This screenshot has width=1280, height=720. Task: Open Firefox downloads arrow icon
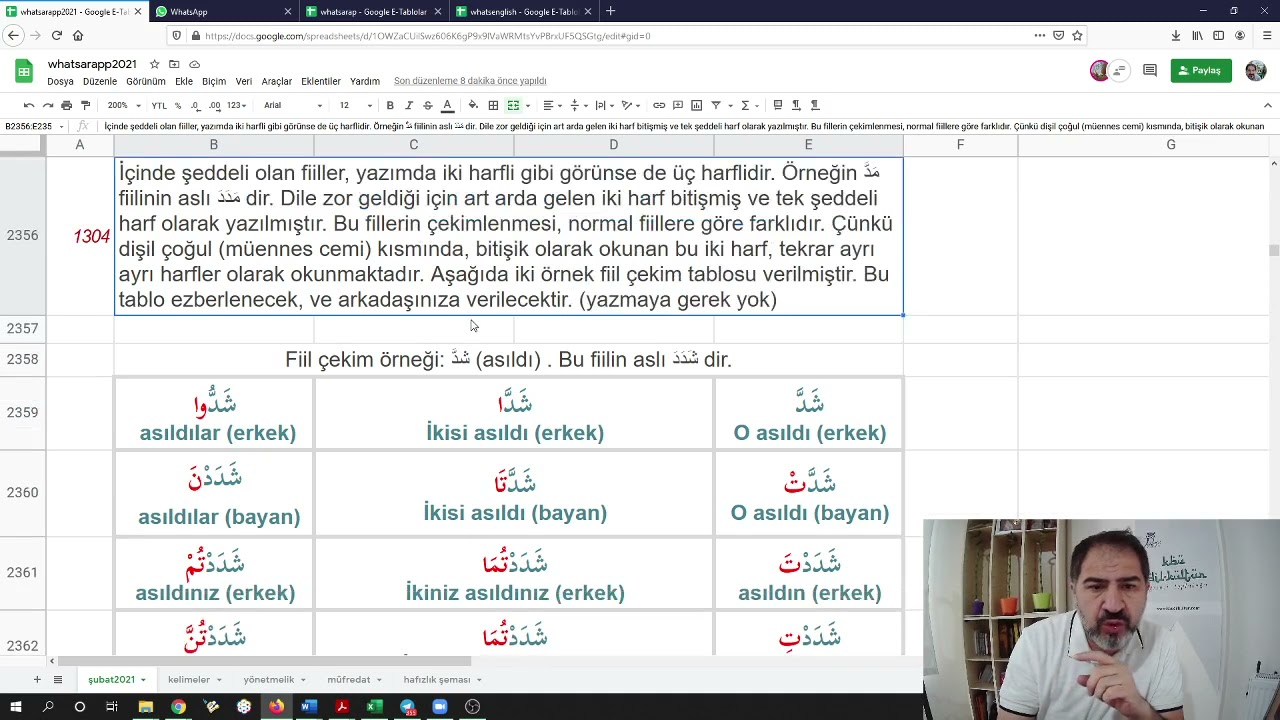point(1175,35)
